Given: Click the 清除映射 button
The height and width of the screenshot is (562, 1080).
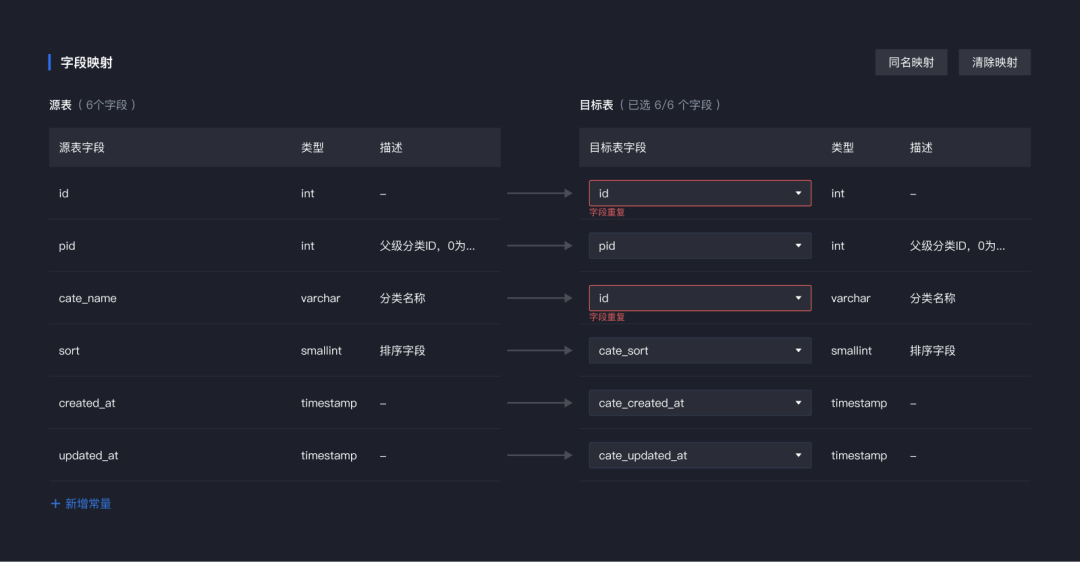Looking at the screenshot, I should (x=995, y=62).
